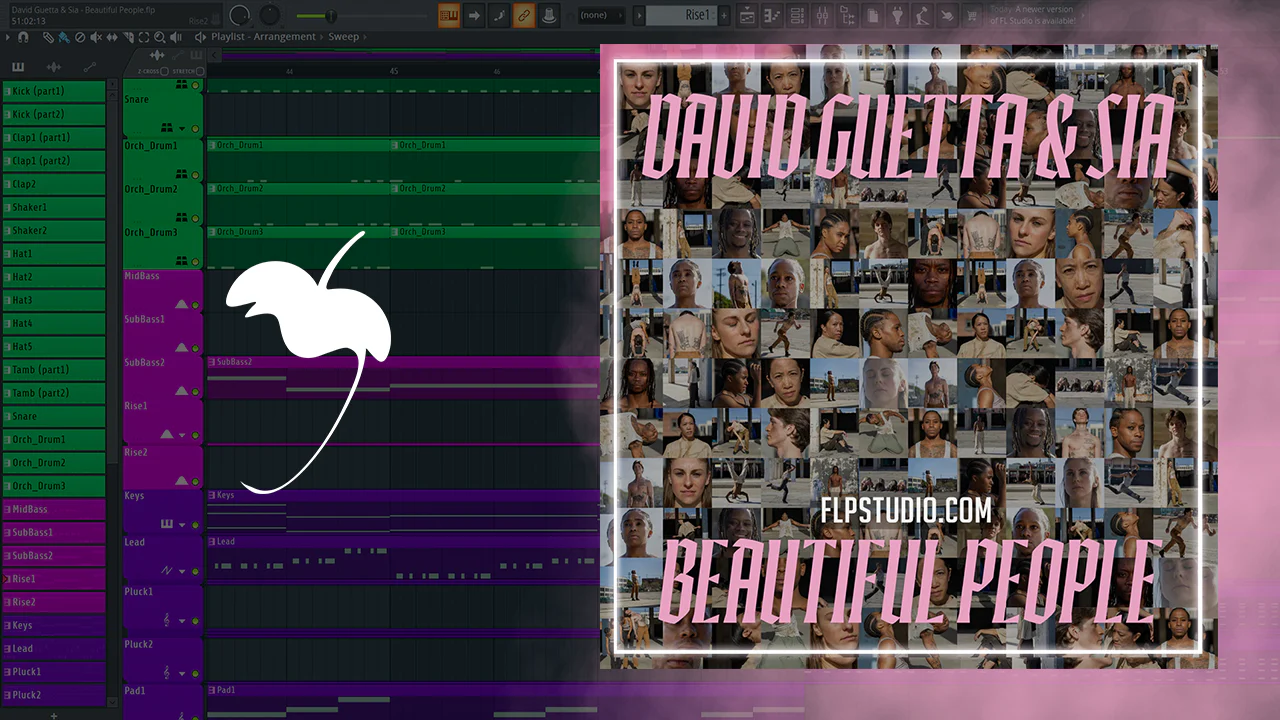Open the Keys track dropdown arrow

click(182, 524)
